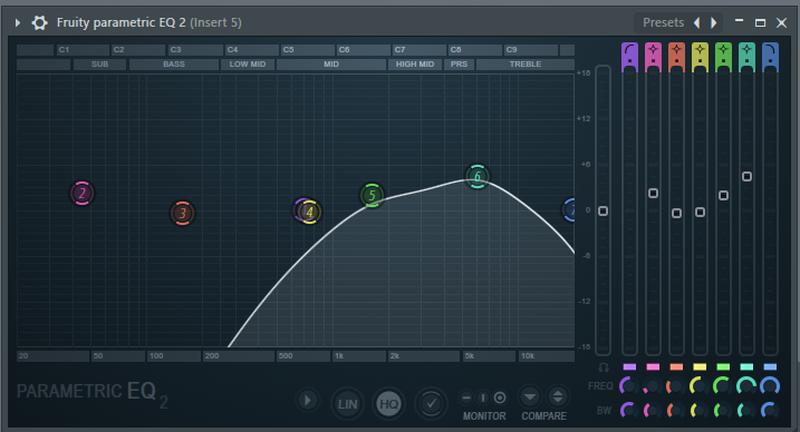Set MONITOR to the circle option
The width and height of the screenshot is (800, 432).
click(500, 397)
